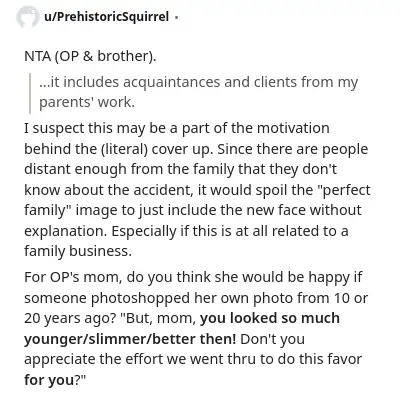Click the bold "younger/slimmer/better then!" text
This screenshot has height=415, width=400.
tap(130, 339)
